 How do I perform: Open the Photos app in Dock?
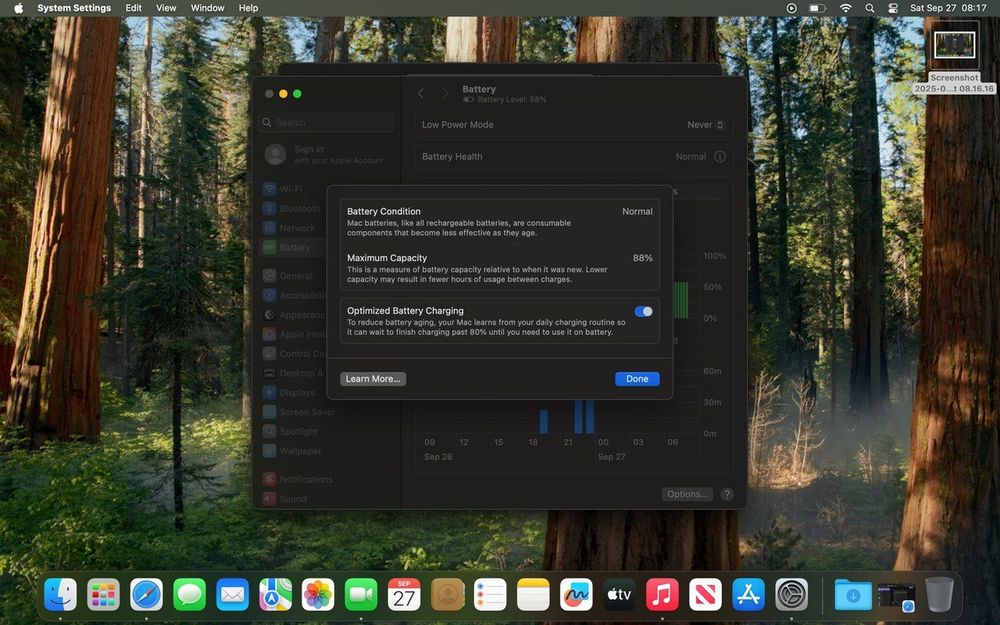click(x=318, y=595)
